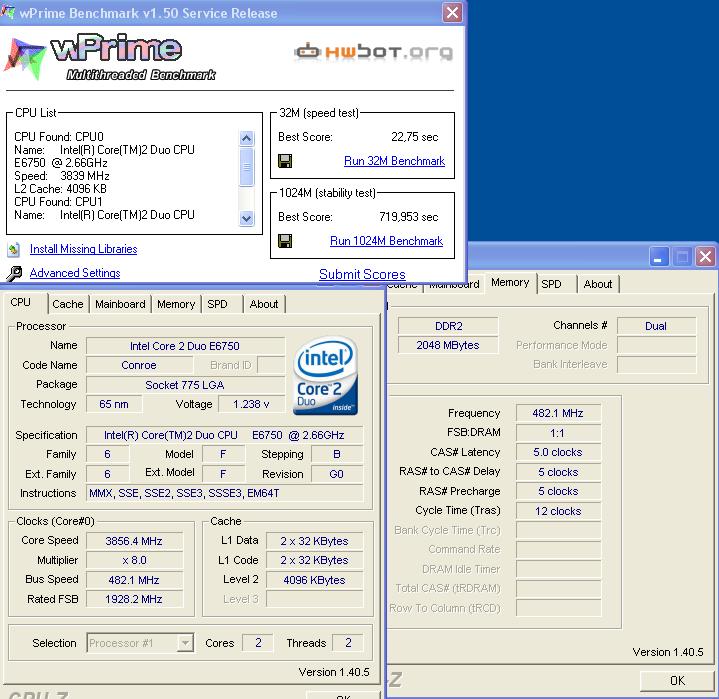Click the save icon for 1024M score

(x=285, y=241)
